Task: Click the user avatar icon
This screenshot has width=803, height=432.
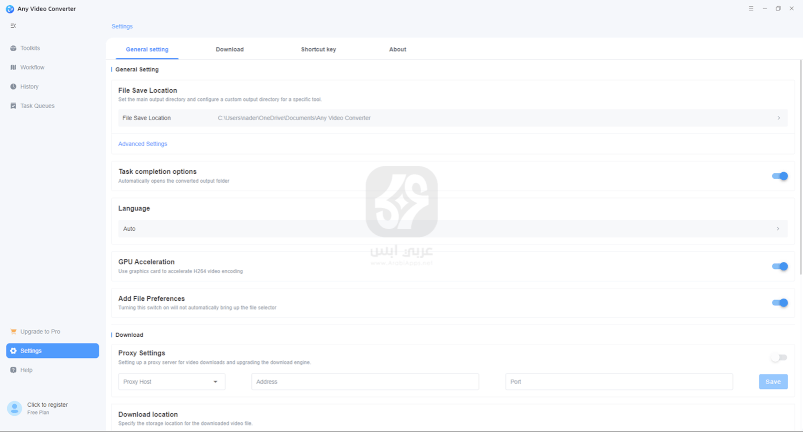Action: click(14, 408)
